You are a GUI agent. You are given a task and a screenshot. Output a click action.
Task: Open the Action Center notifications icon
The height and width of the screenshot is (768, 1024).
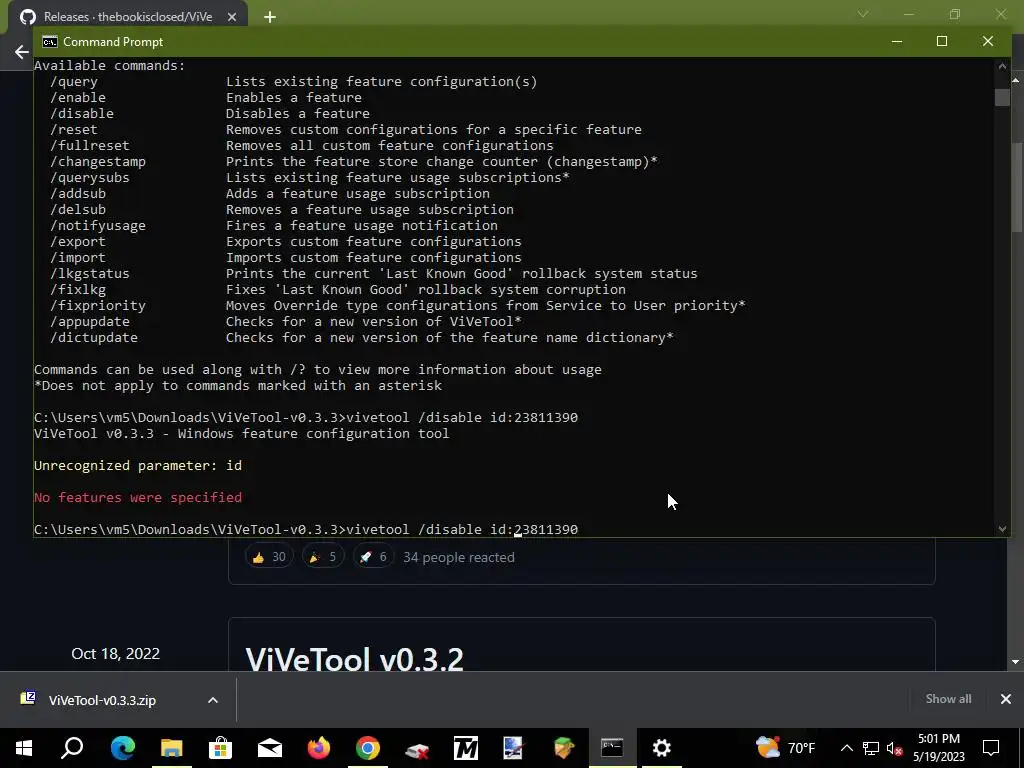991,748
